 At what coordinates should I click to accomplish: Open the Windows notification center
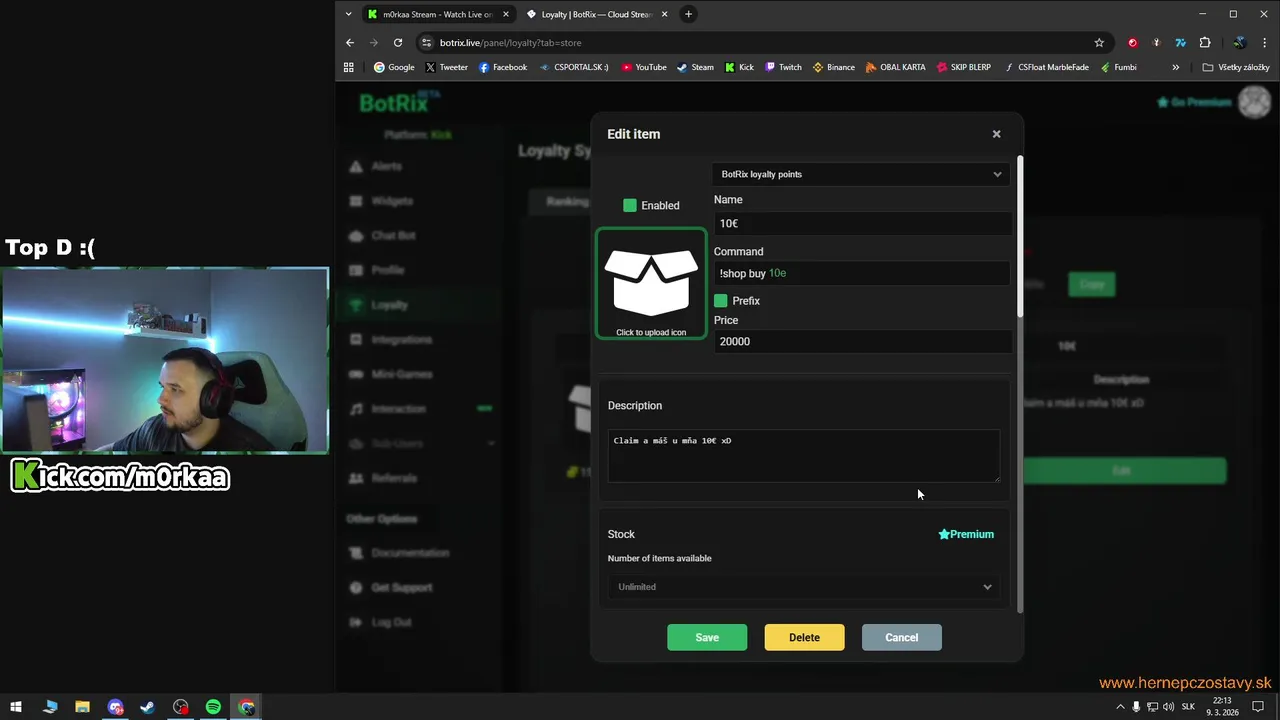tap(1258, 707)
